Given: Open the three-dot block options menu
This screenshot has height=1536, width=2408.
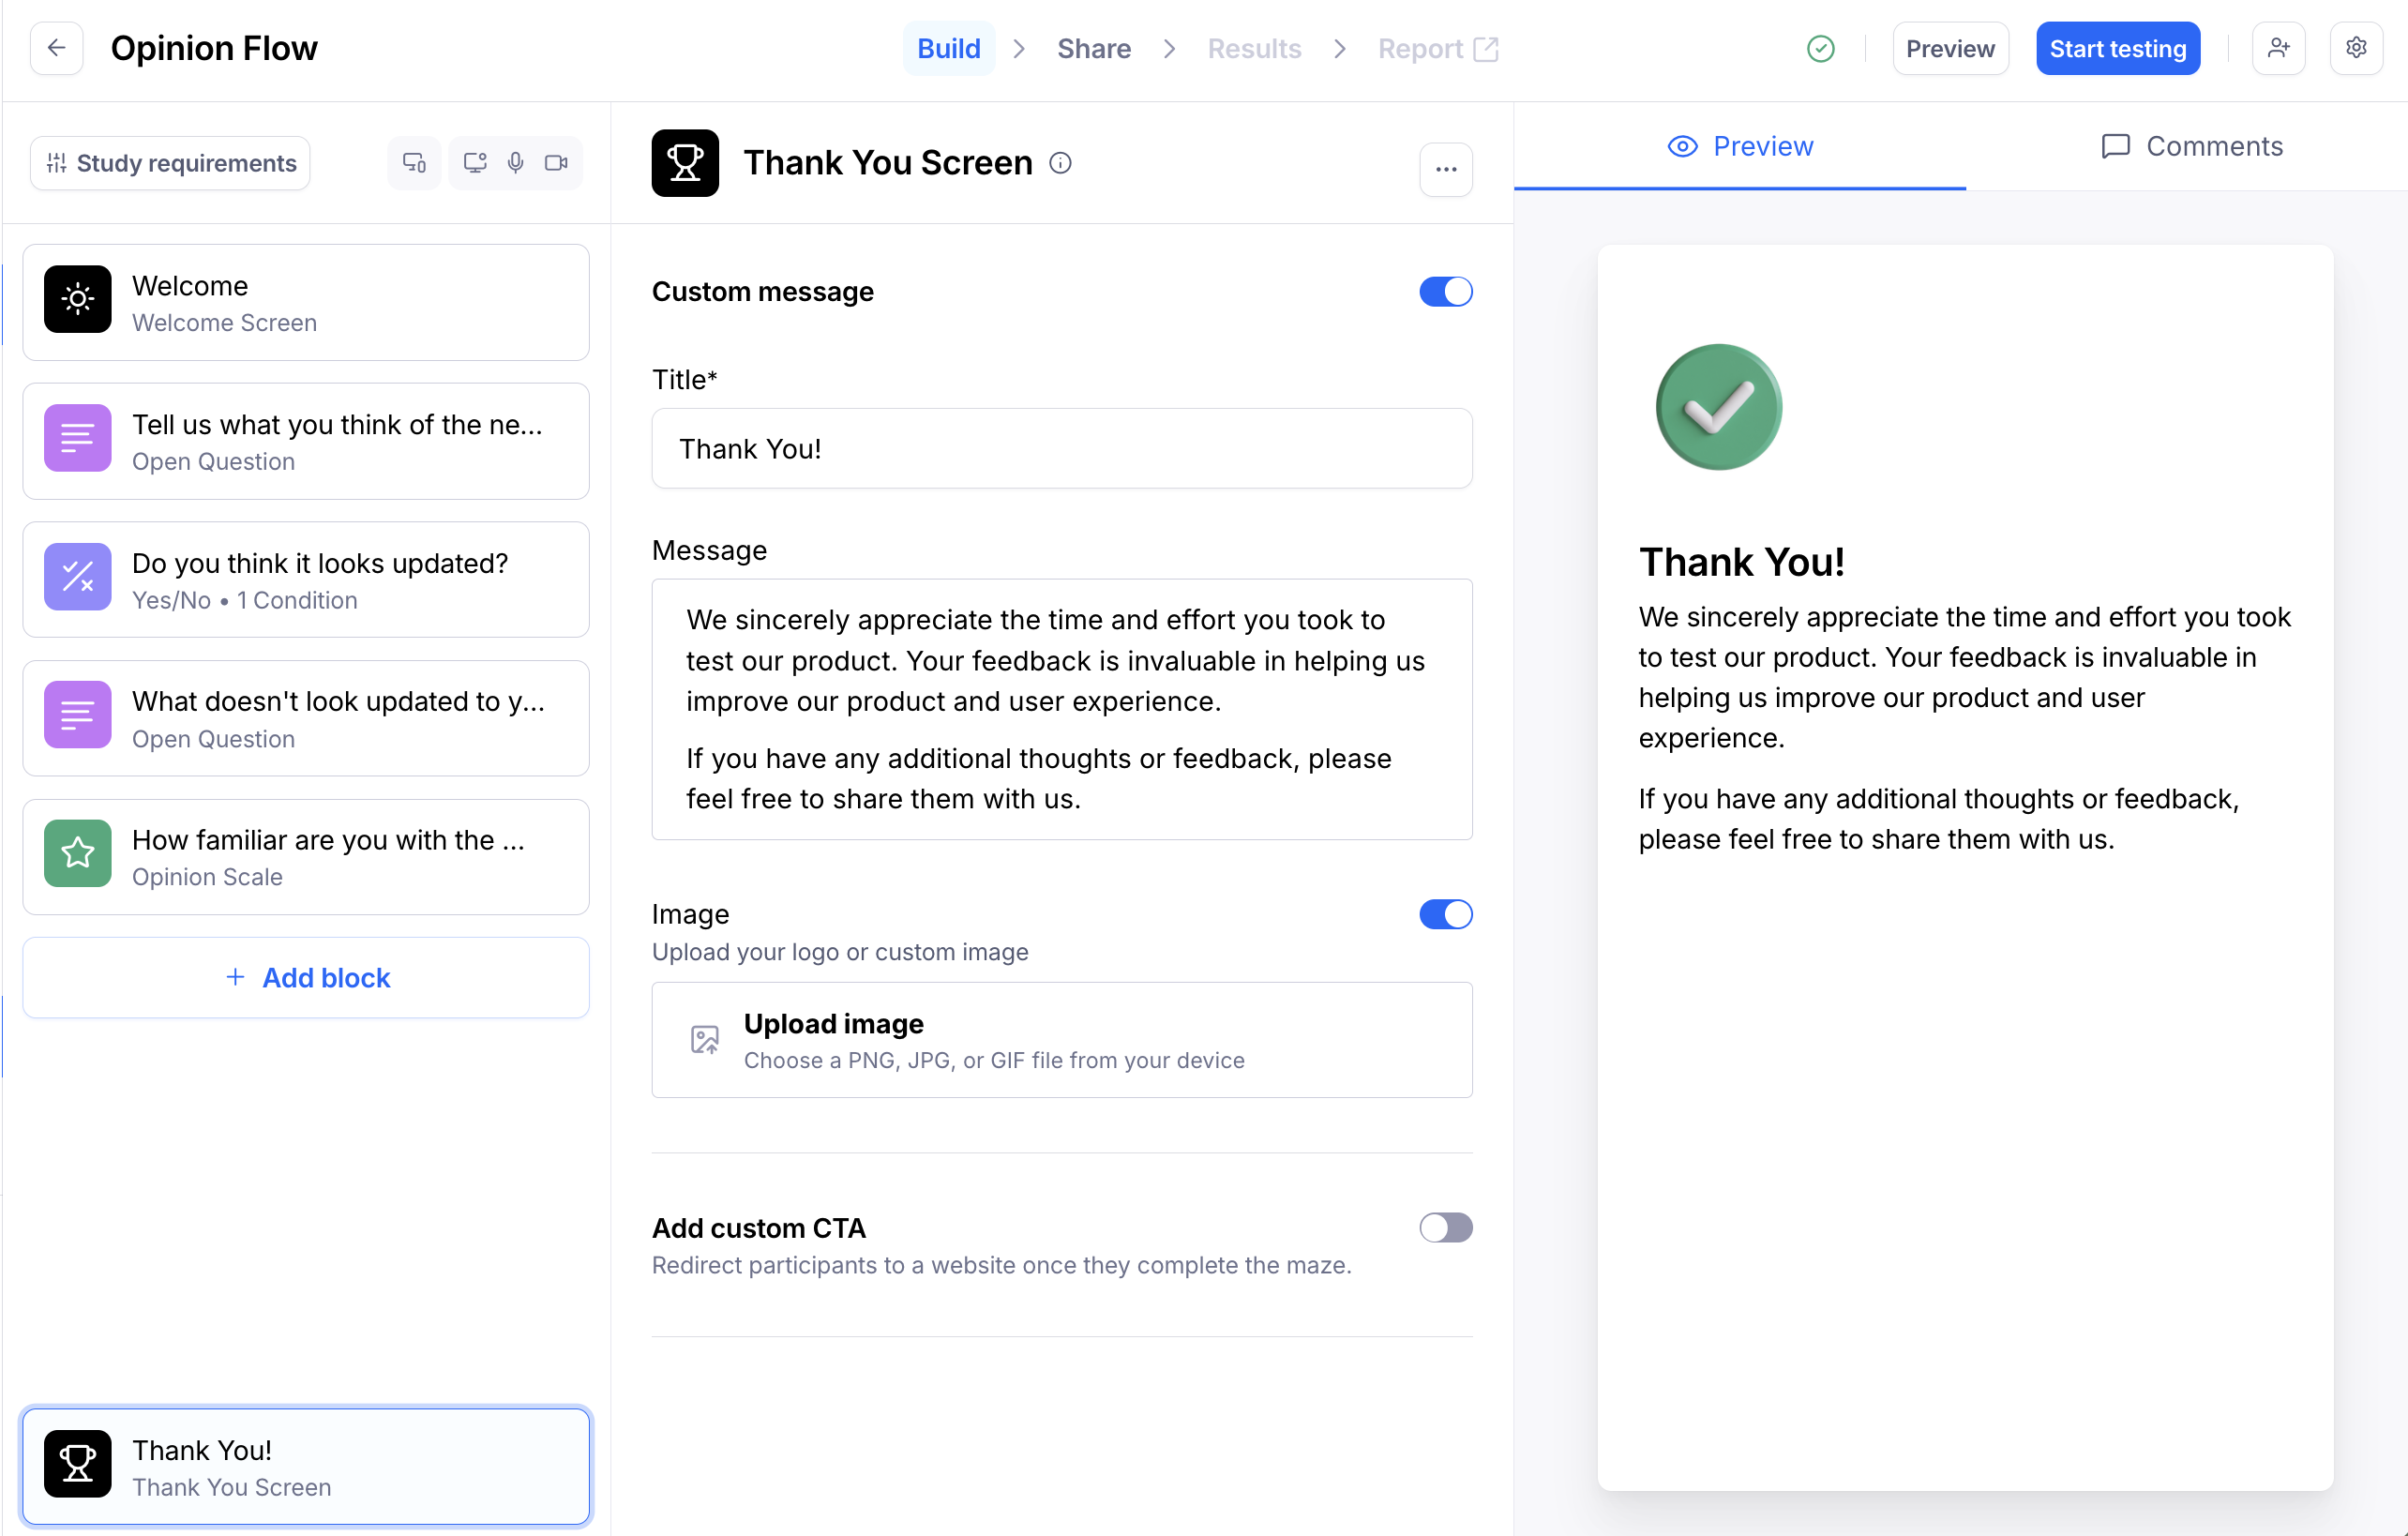Looking at the screenshot, I should click(1445, 169).
